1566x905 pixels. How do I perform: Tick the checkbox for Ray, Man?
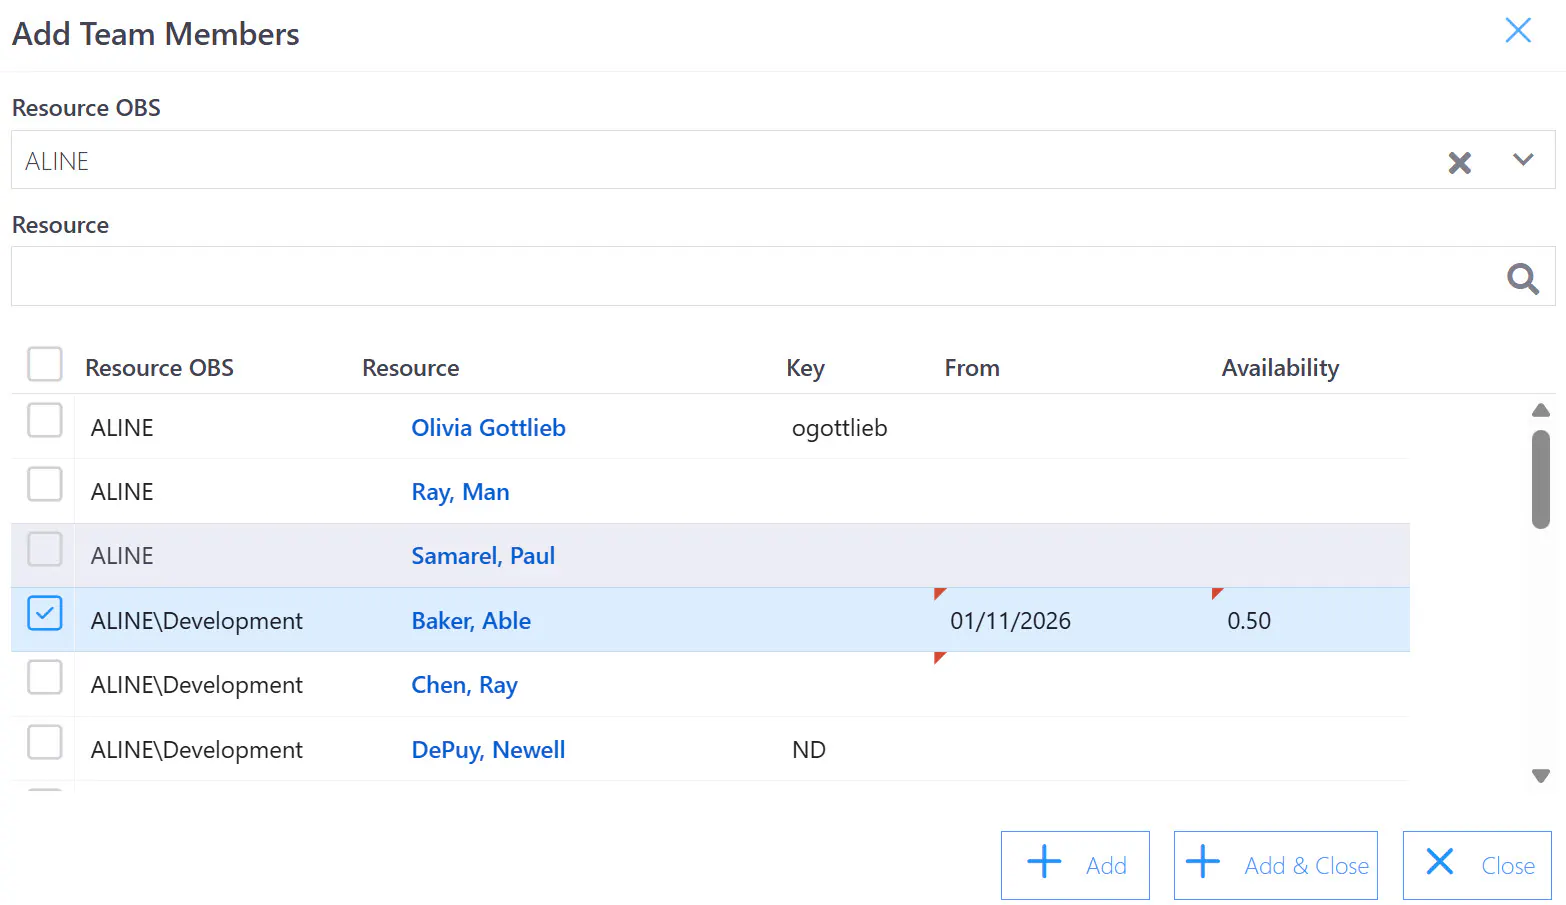(x=45, y=484)
